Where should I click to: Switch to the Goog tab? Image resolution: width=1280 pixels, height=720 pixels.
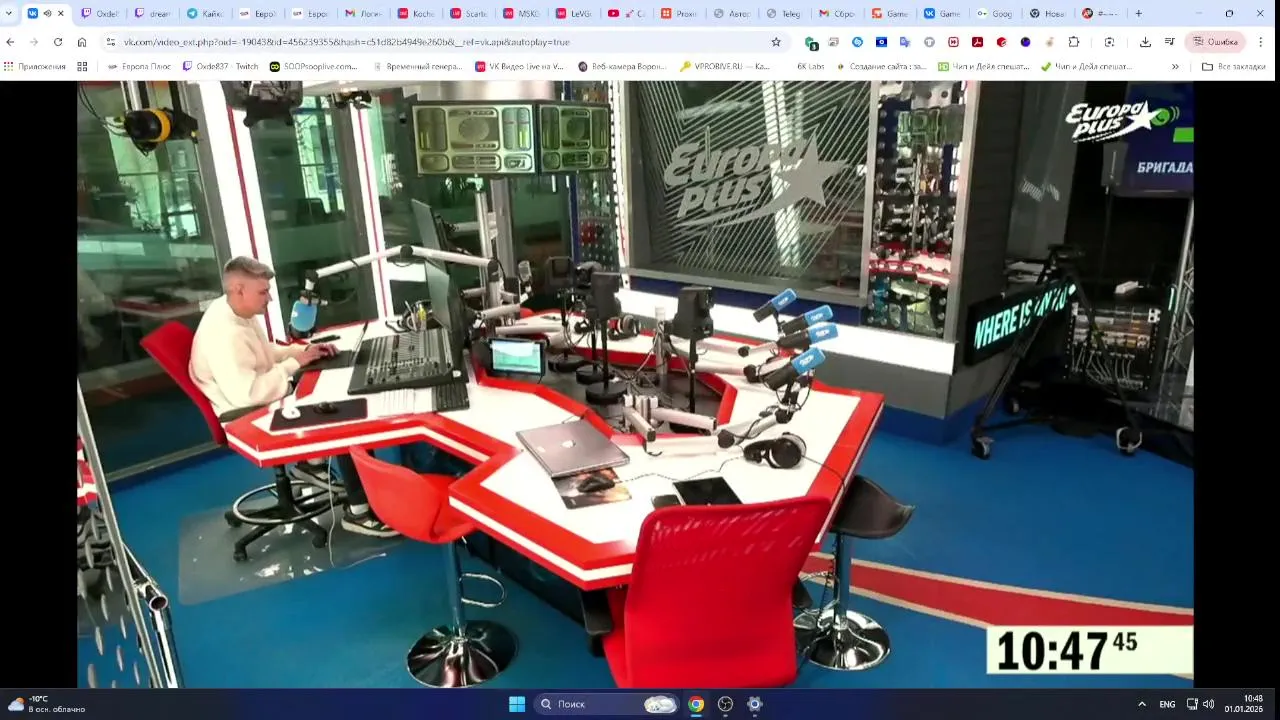pos(995,14)
